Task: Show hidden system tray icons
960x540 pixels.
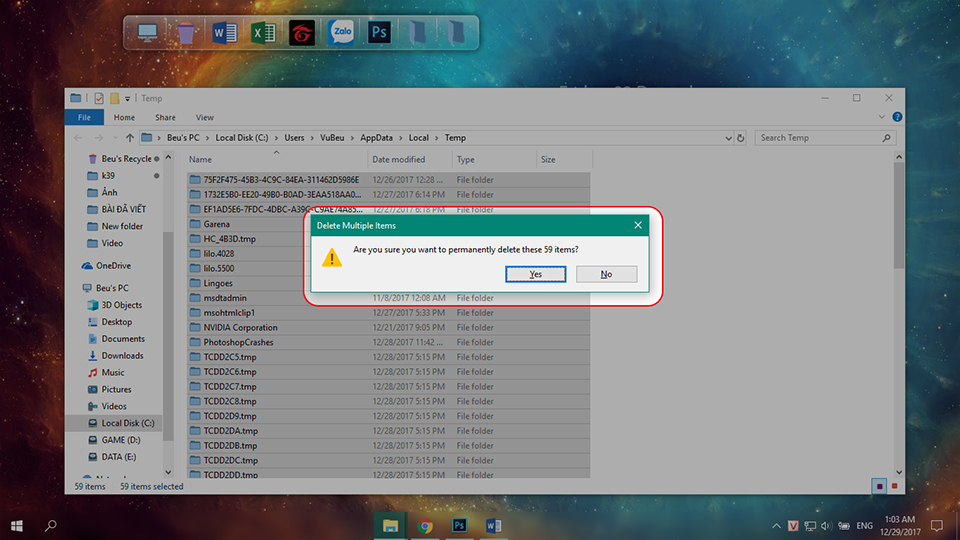Action: [776, 525]
